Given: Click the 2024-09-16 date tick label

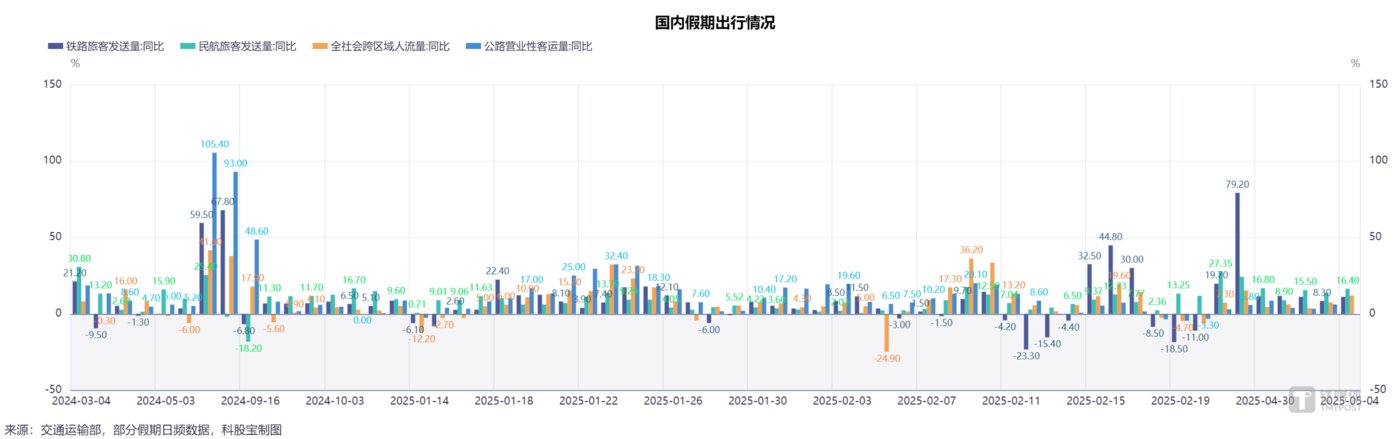Looking at the screenshot, I should [x=249, y=400].
